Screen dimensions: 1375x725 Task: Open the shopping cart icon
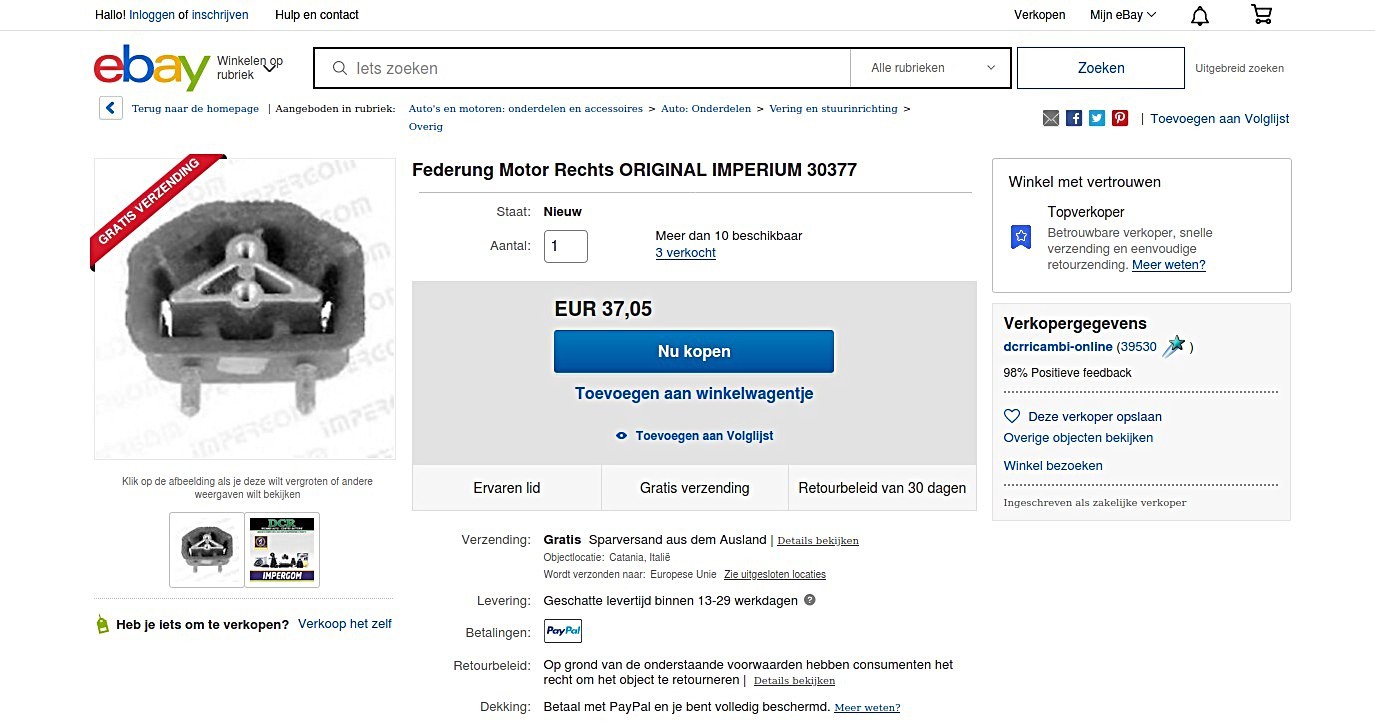pyautogui.click(x=1261, y=15)
